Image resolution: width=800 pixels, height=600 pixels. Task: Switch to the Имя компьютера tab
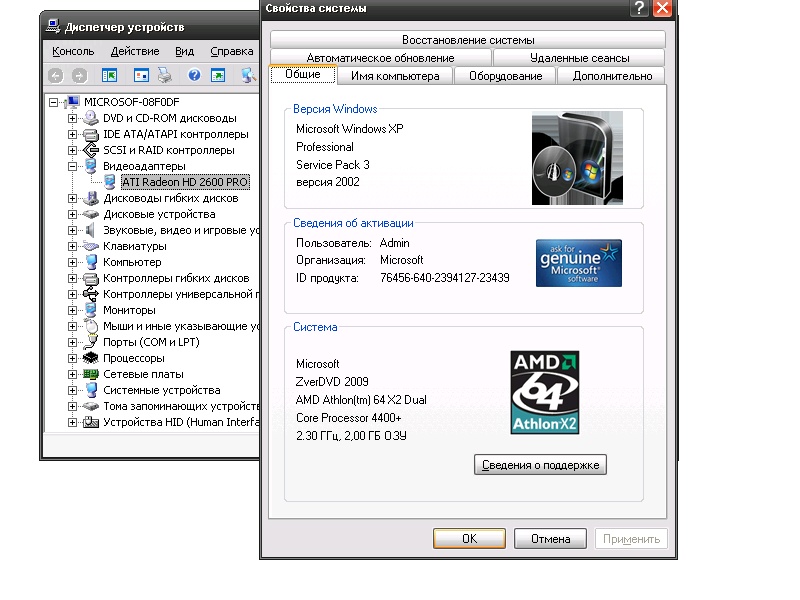[x=395, y=76]
